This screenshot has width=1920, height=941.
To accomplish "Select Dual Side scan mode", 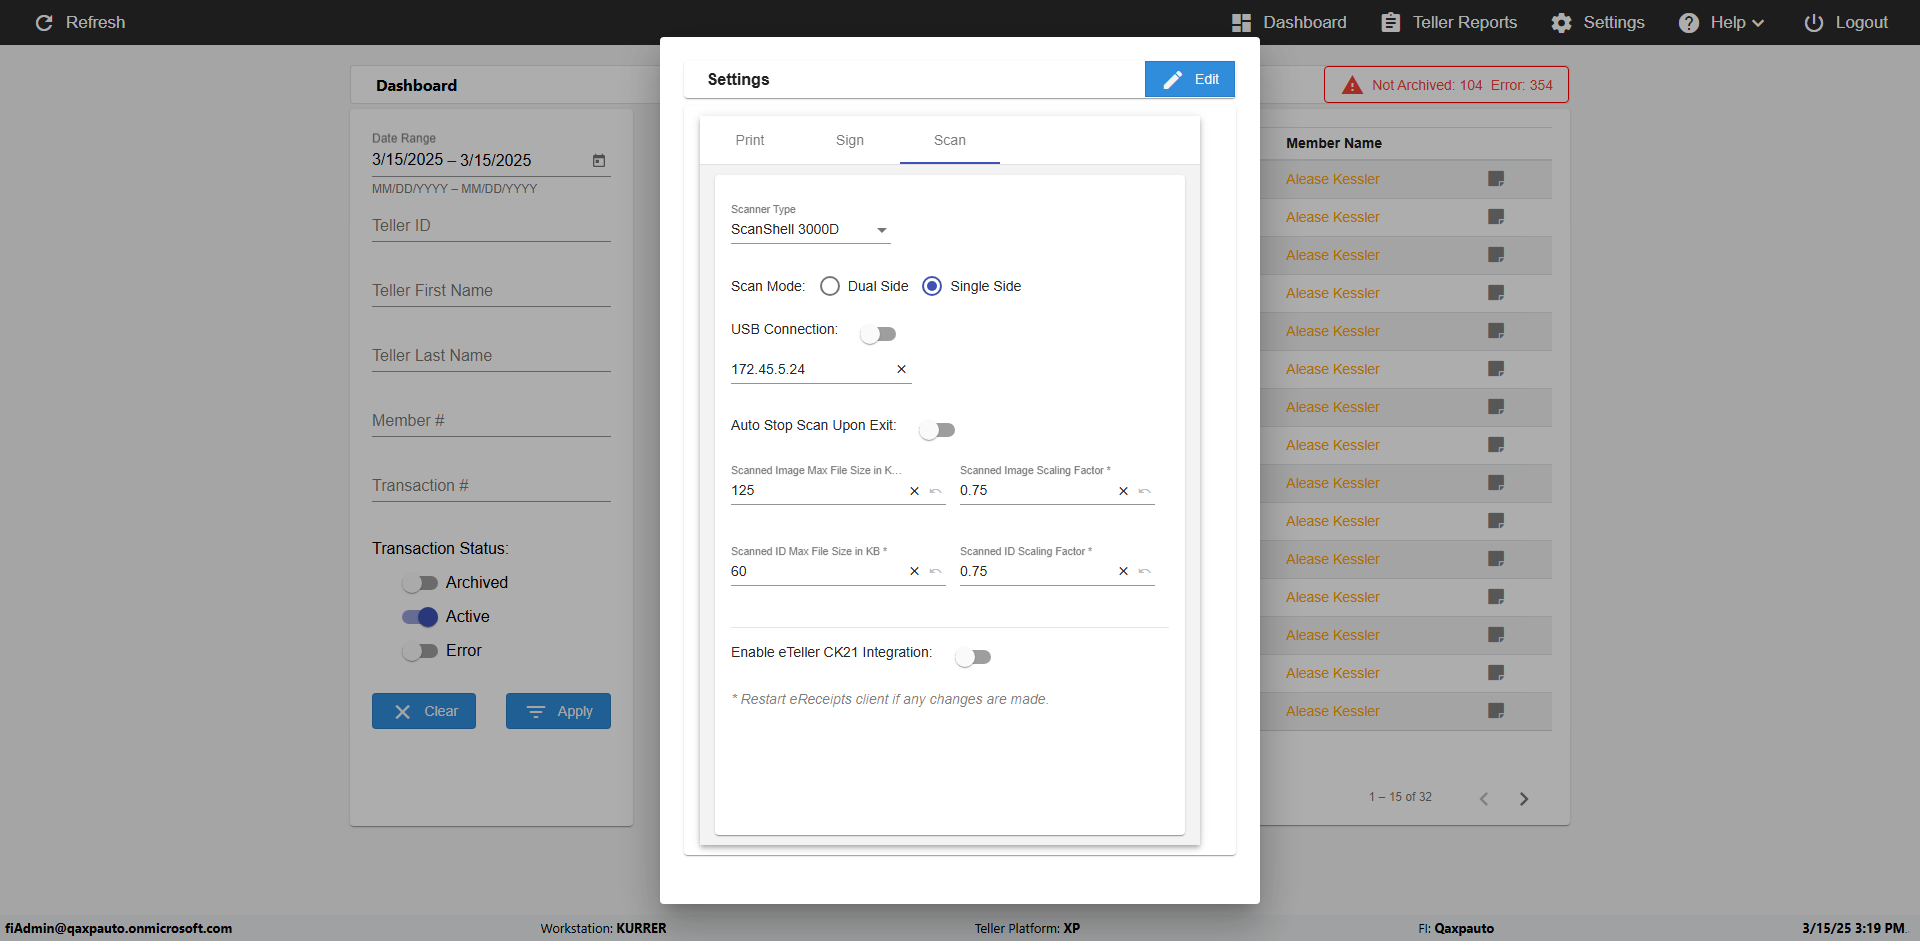I will (x=830, y=286).
